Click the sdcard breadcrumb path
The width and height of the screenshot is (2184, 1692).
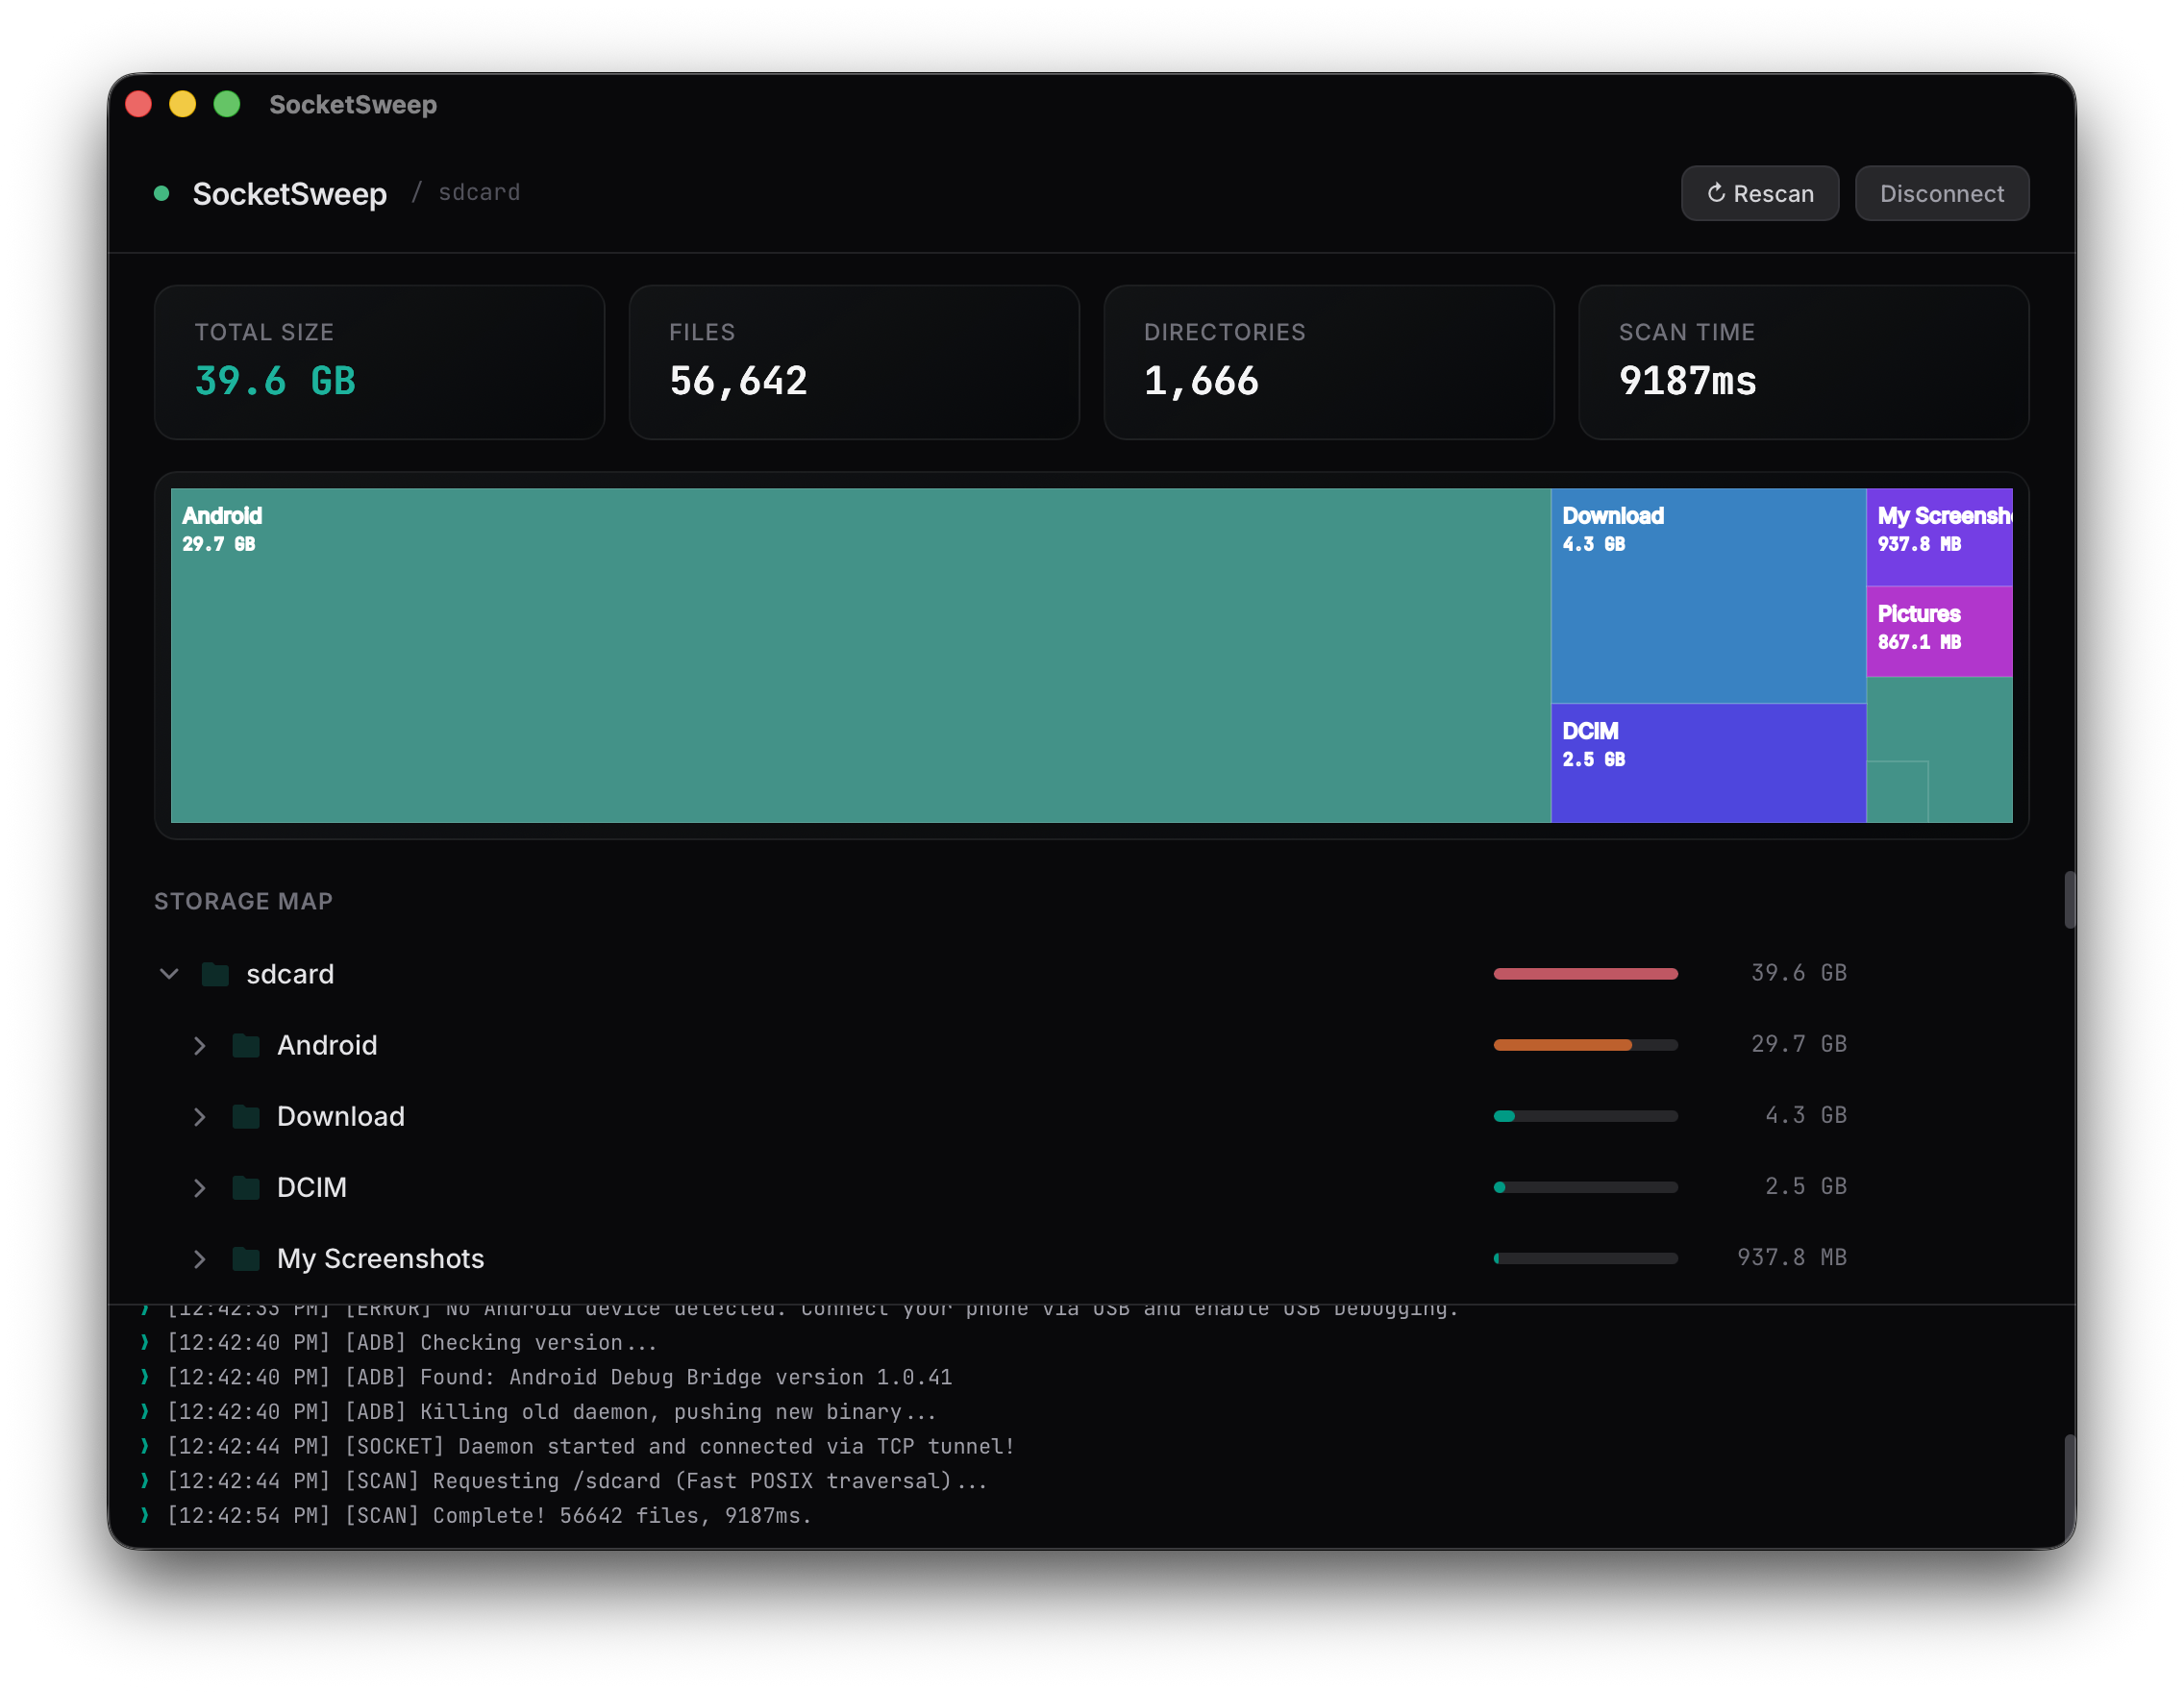point(479,192)
